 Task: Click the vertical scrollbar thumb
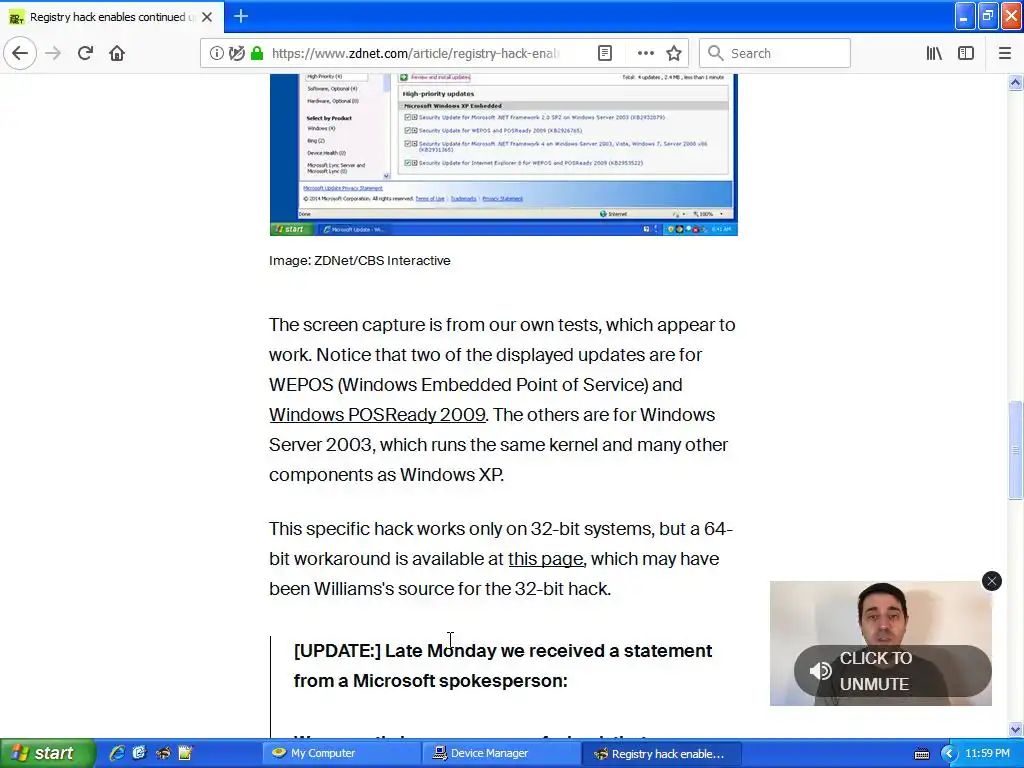click(1016, 451)
